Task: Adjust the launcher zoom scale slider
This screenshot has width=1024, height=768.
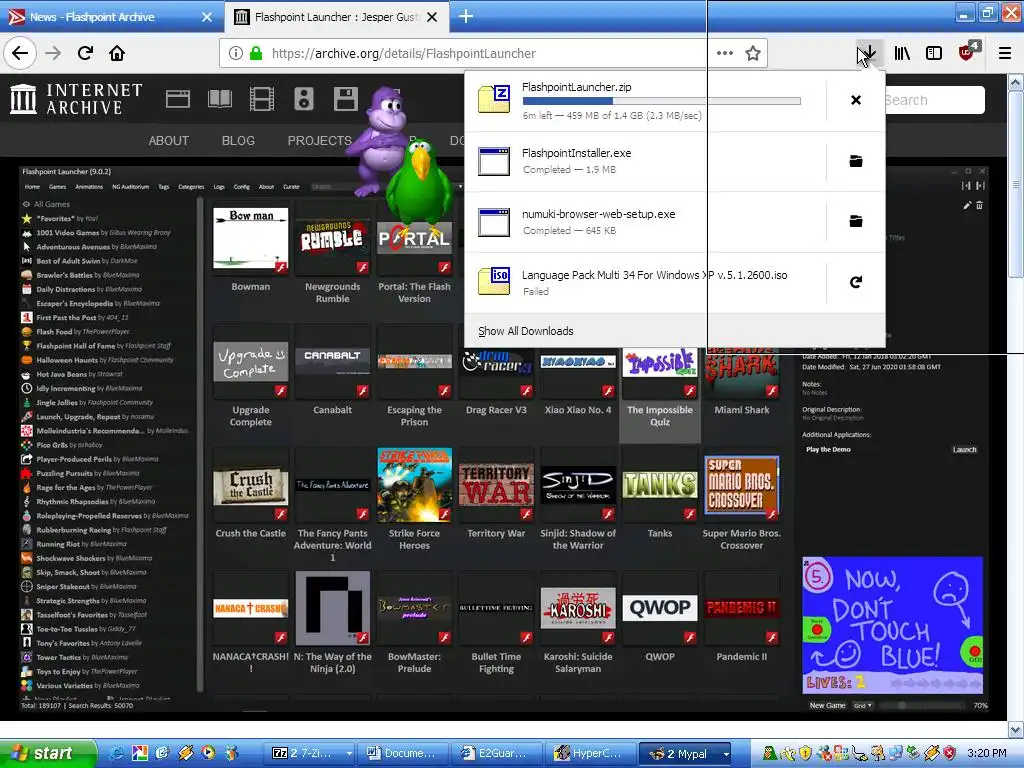Action: point(923,705)
